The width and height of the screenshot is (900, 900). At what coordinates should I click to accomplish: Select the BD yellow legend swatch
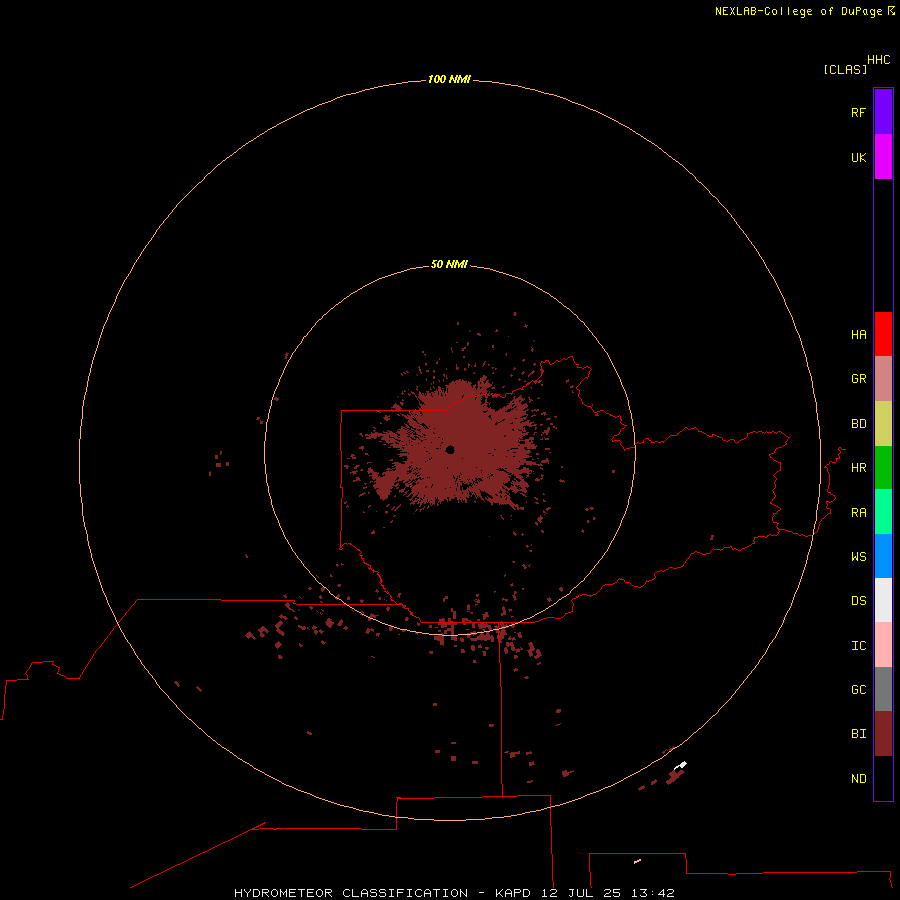883,424
